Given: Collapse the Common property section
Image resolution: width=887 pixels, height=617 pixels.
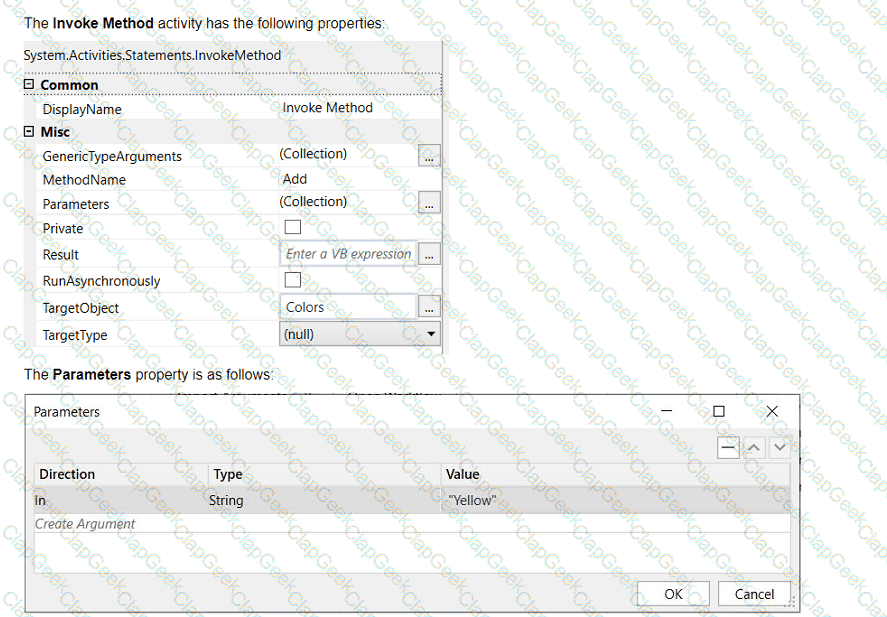Looking at the screenshot, I should click(29, 84).
